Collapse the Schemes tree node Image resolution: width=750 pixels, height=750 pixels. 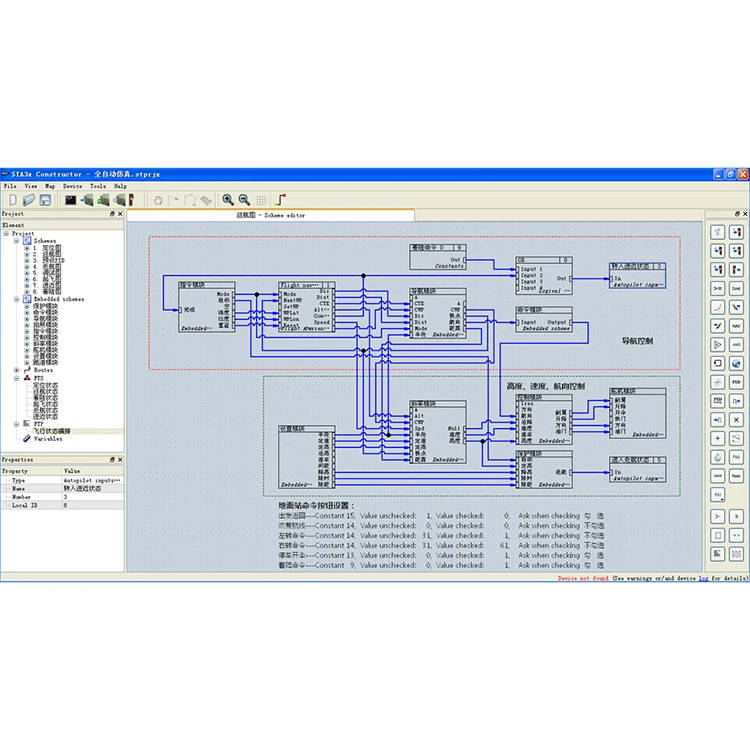point(16,241)
